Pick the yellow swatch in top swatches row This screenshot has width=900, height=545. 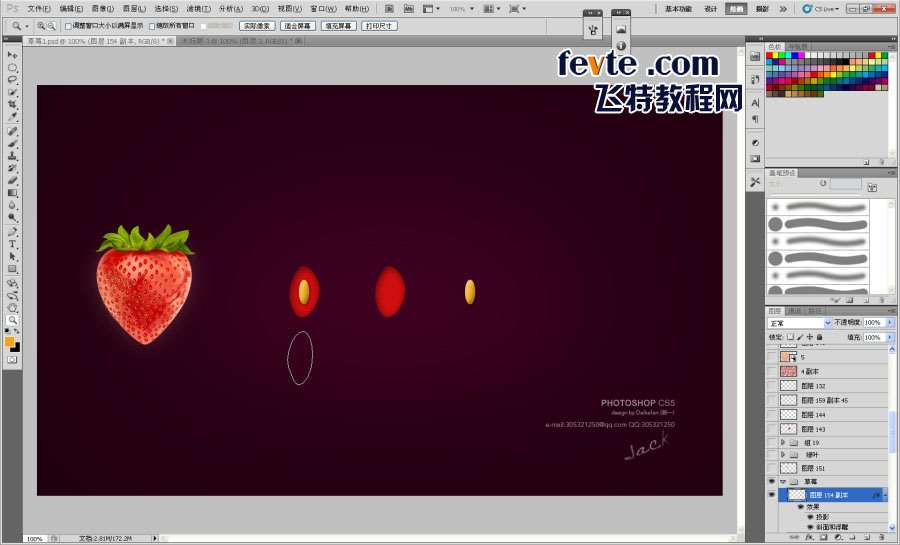pyautogui.click(x=777, y=56)
